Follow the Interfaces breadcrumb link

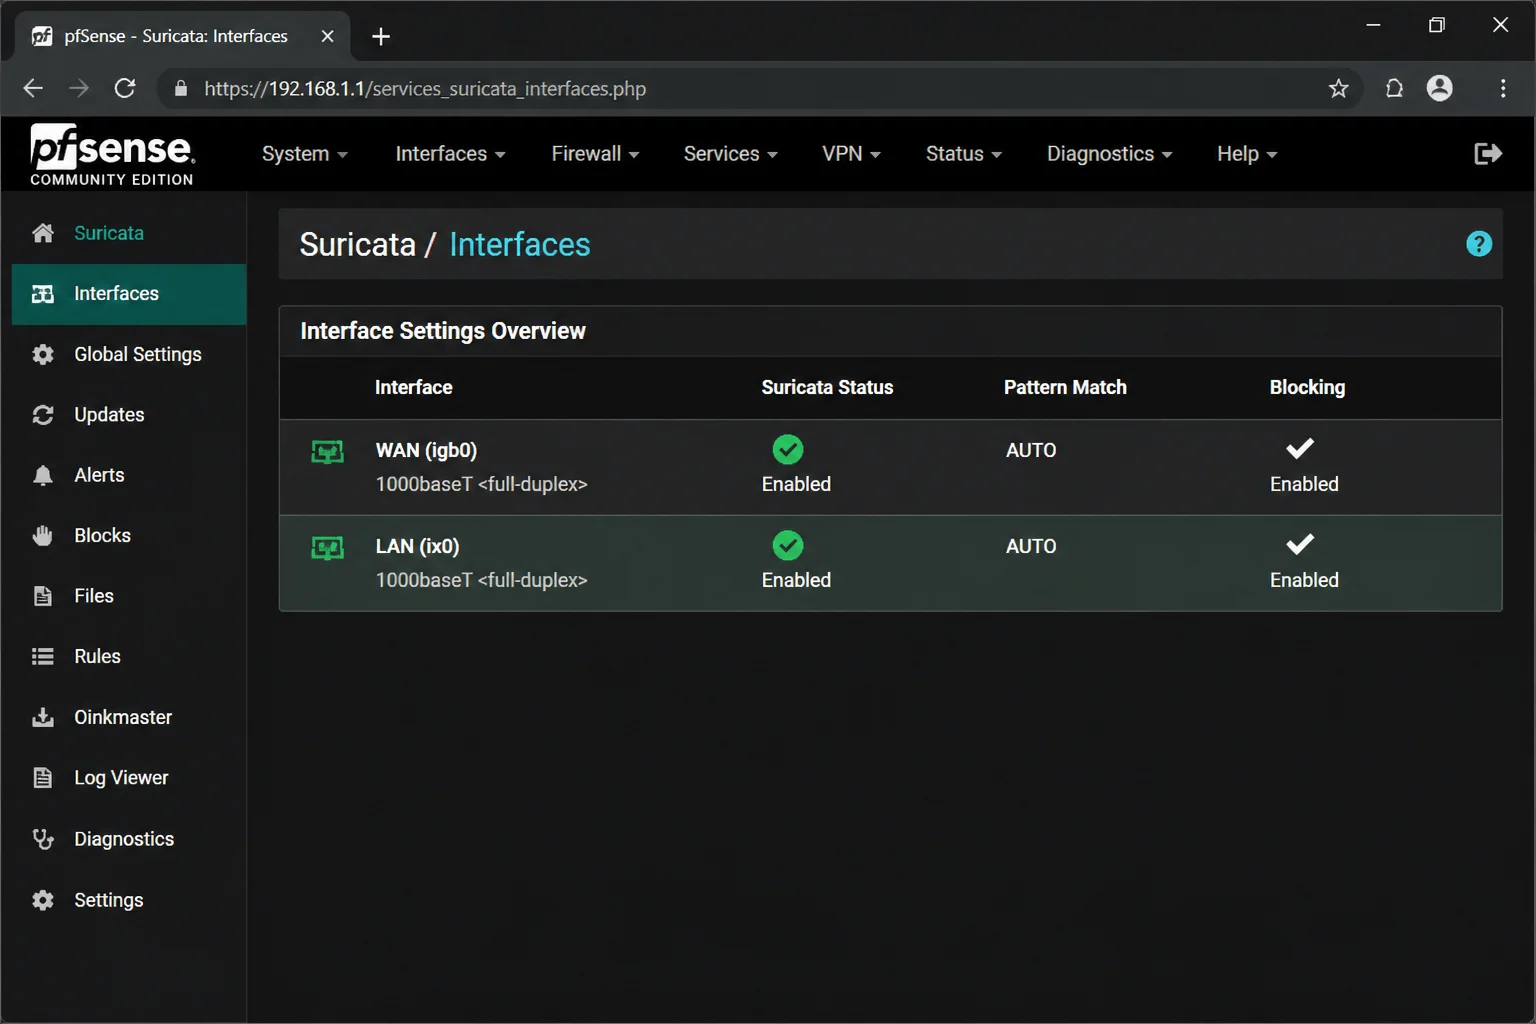click(x=520, y=244)
